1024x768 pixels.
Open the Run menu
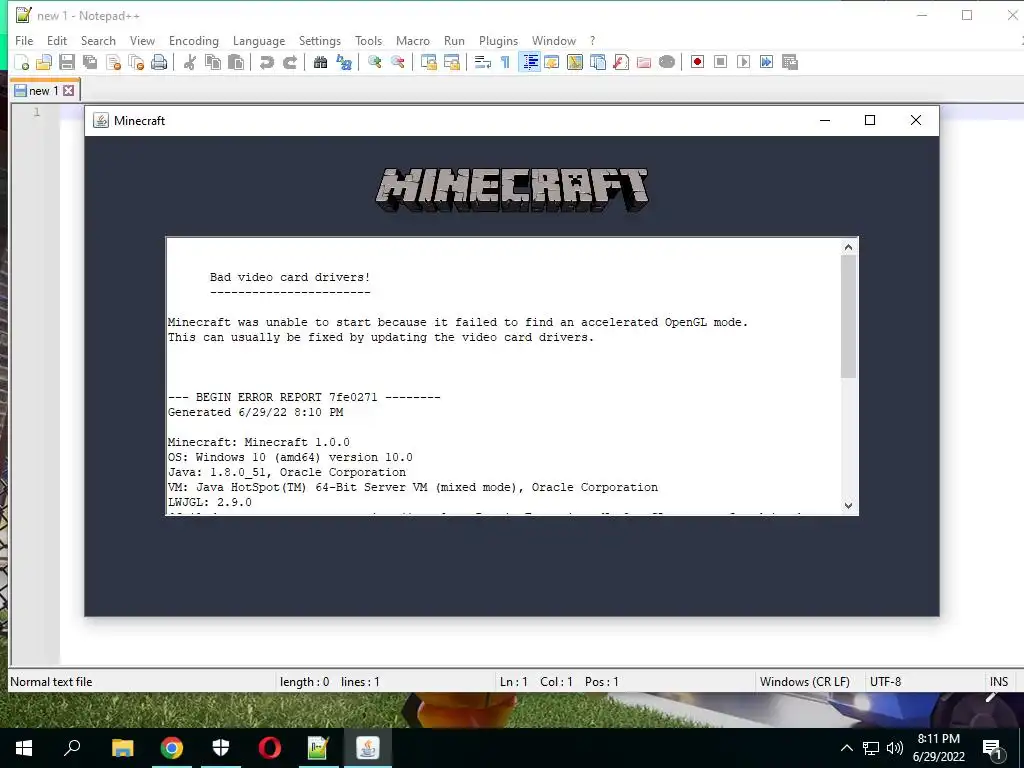pos(454,40)
